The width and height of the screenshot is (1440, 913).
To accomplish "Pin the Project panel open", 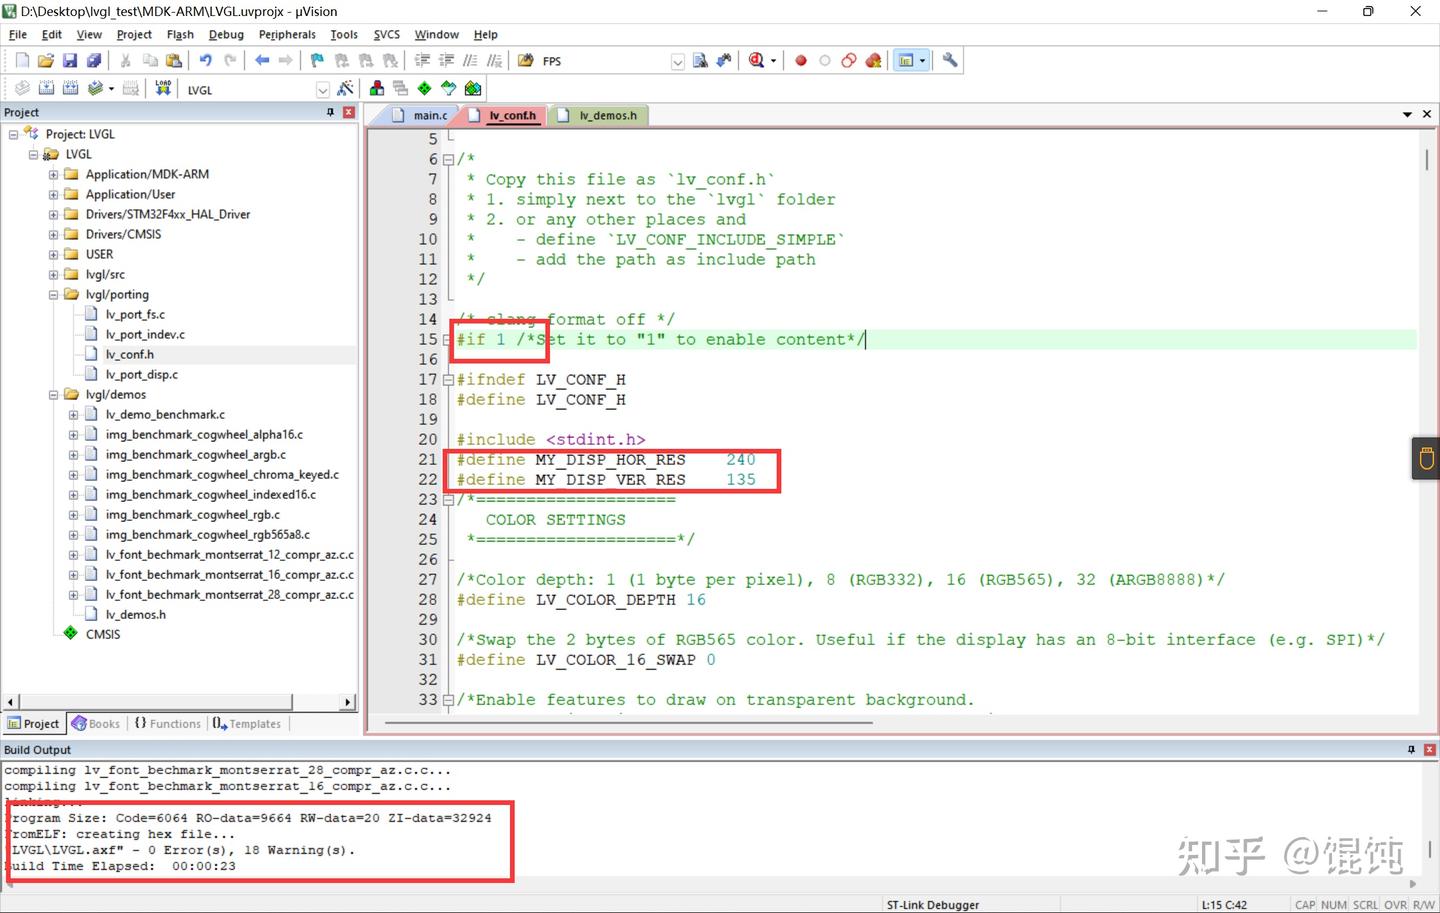I will [x=330, y=112].
